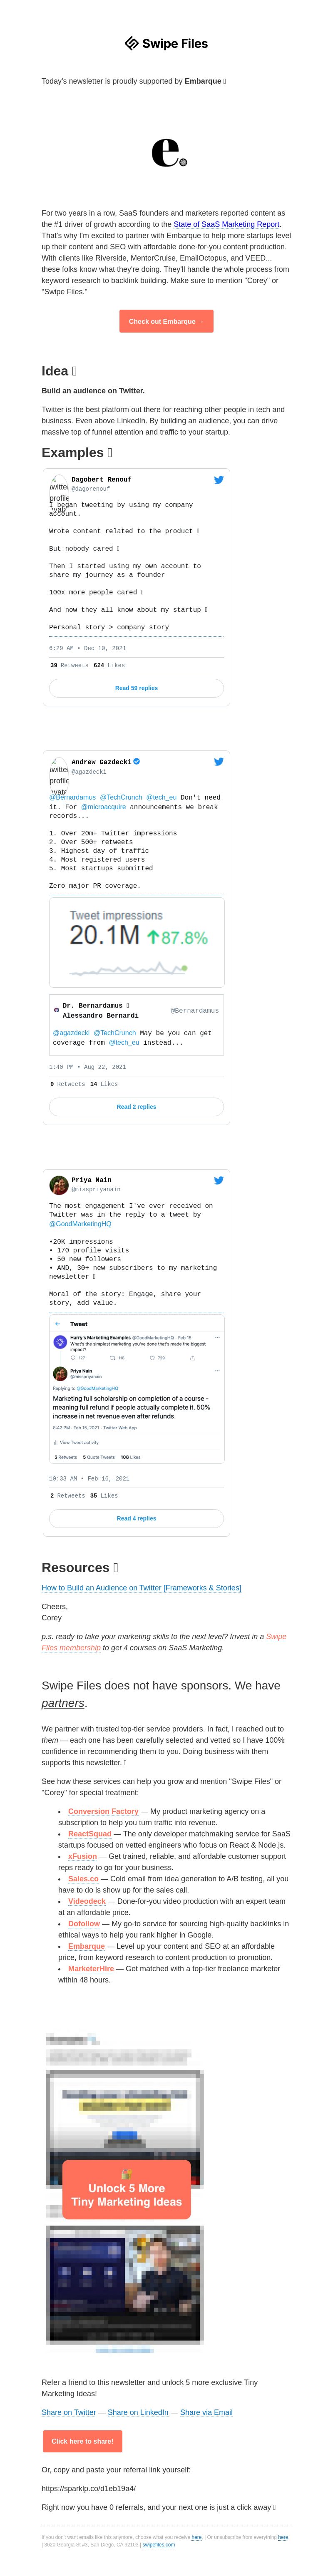Click the Share on LinkedIn link
The image size is (333, 2576).
click(138, 2412)
